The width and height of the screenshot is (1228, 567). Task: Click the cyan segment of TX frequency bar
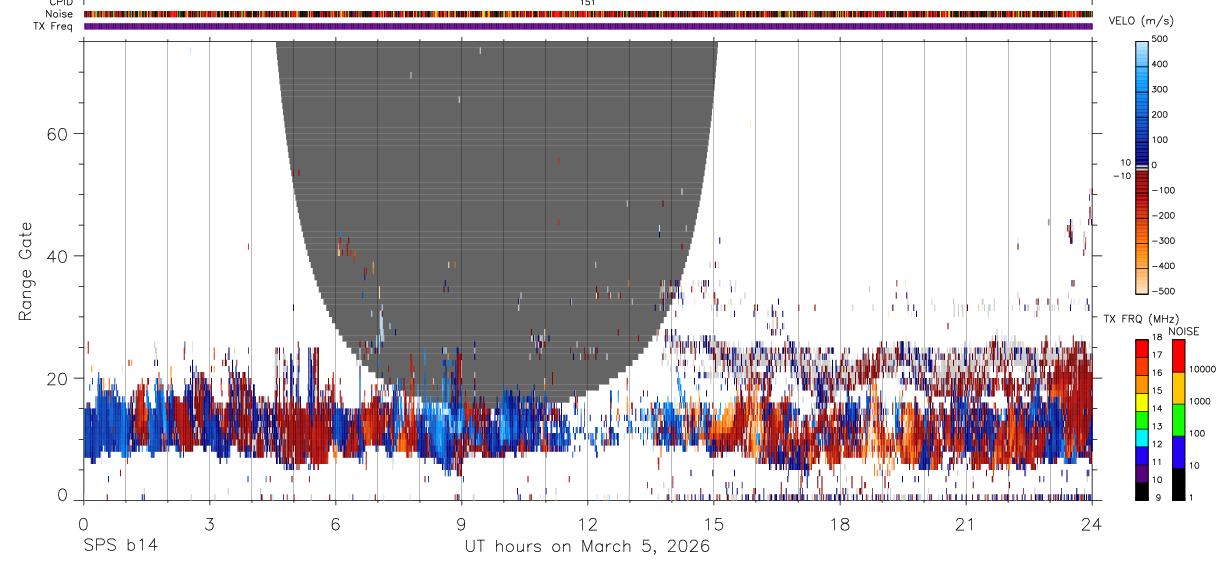1142,436
